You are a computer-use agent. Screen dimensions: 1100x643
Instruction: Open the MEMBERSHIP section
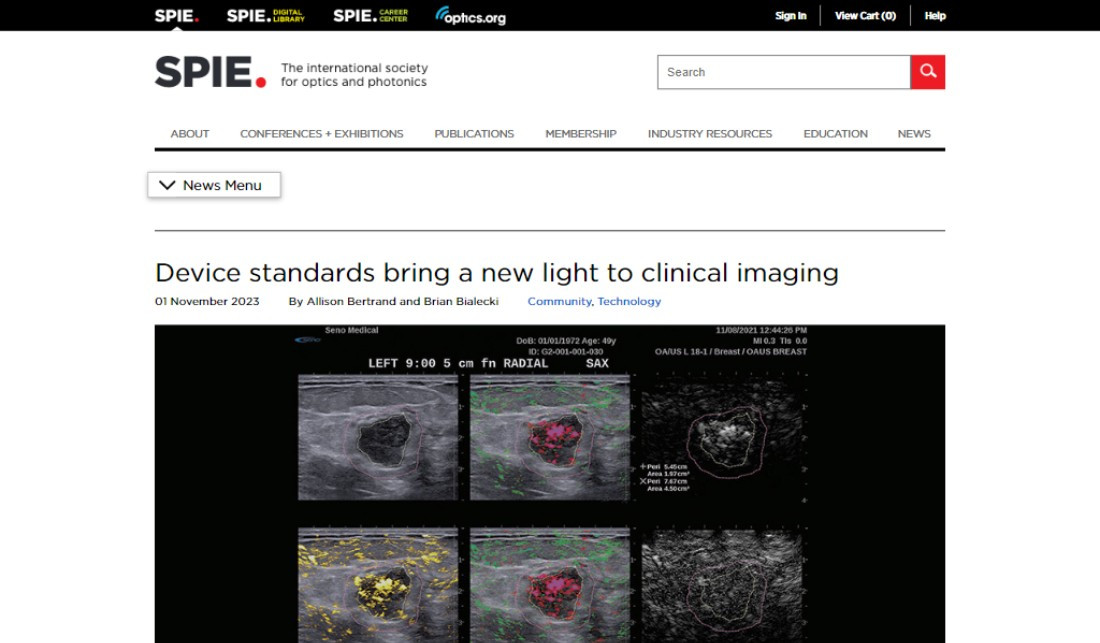click(x=580, y=133)
